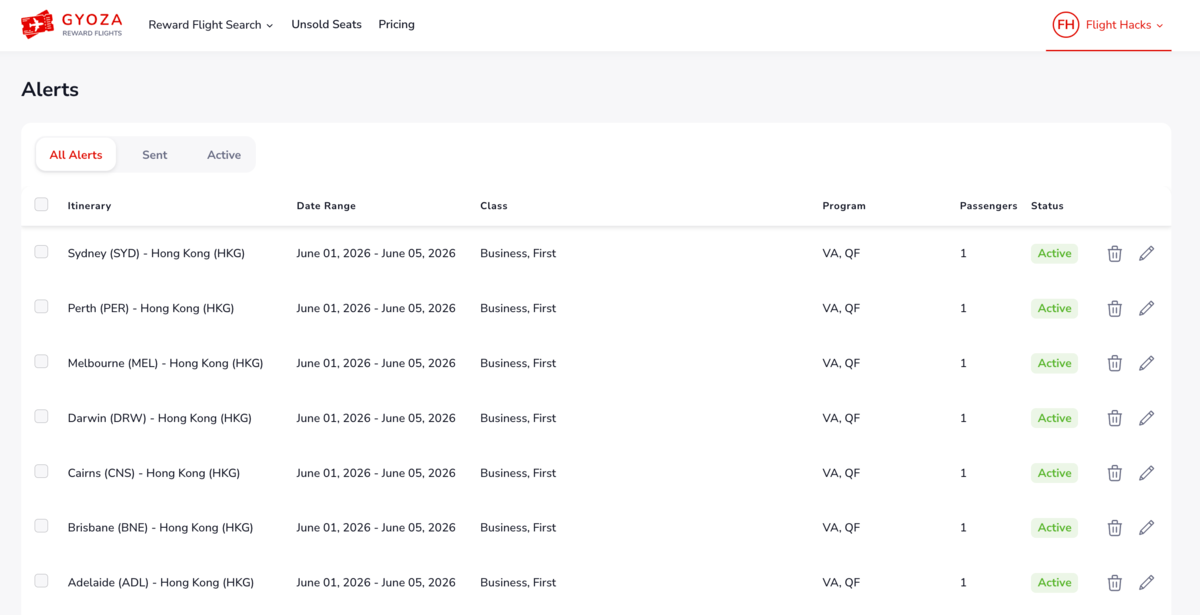Click the Gyoza Reward Flights logo
This screenshot has height=615, width=1200.
click(x=72, y=24)
